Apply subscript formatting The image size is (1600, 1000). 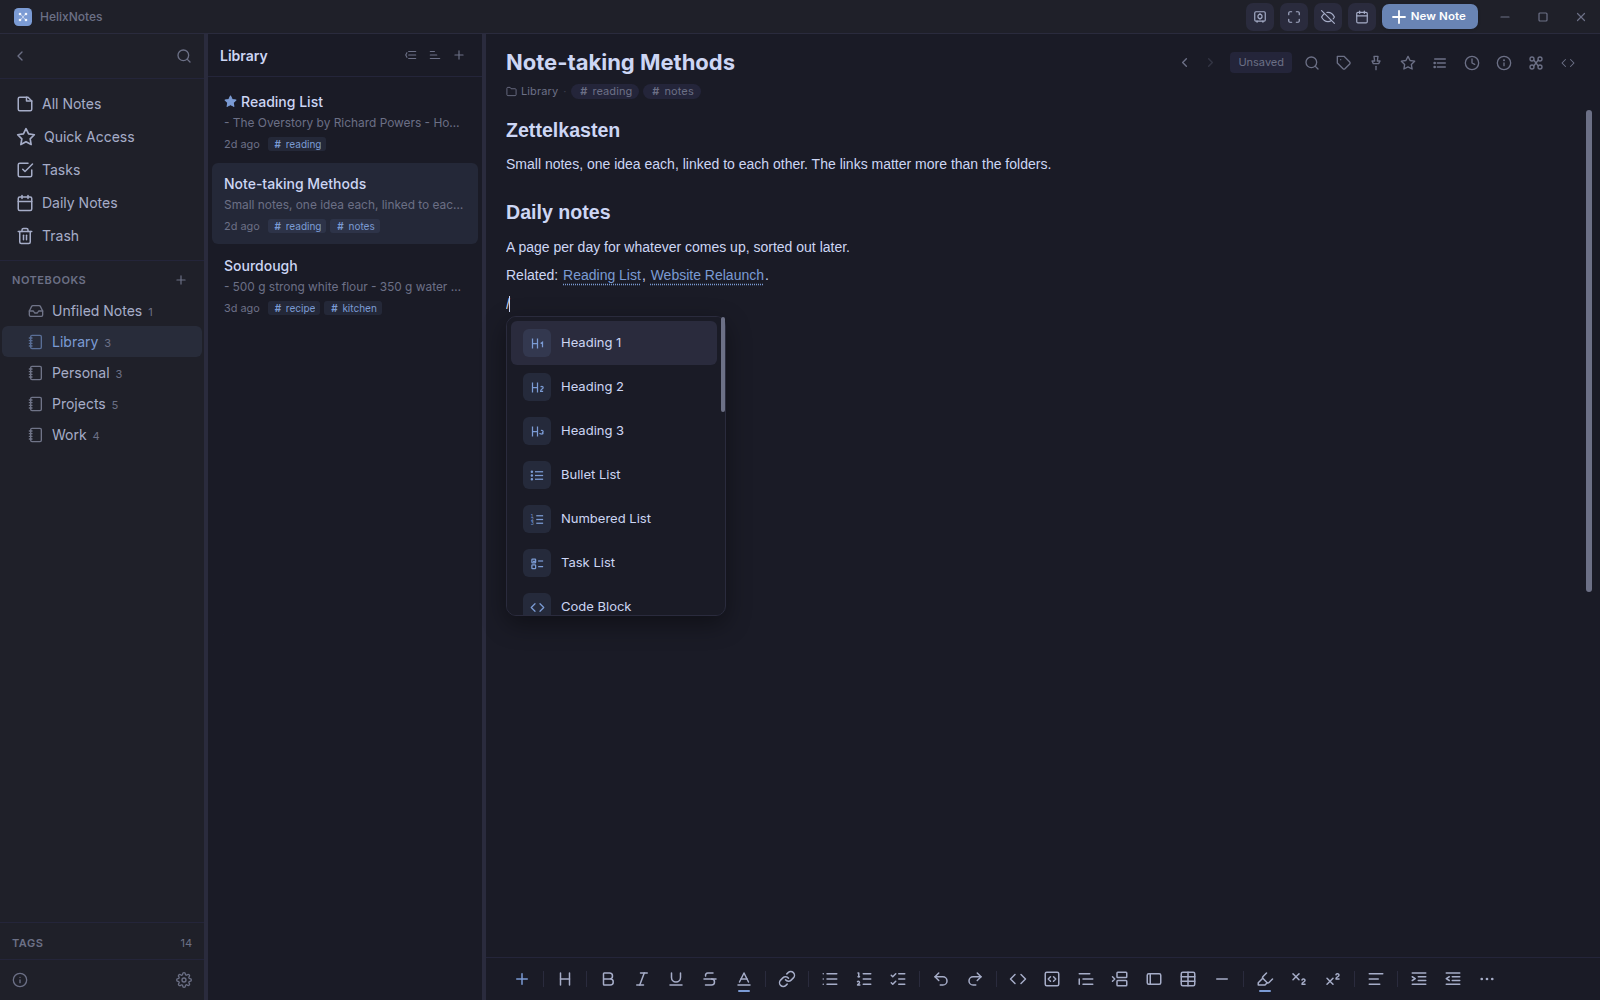tap(1299, 979)
